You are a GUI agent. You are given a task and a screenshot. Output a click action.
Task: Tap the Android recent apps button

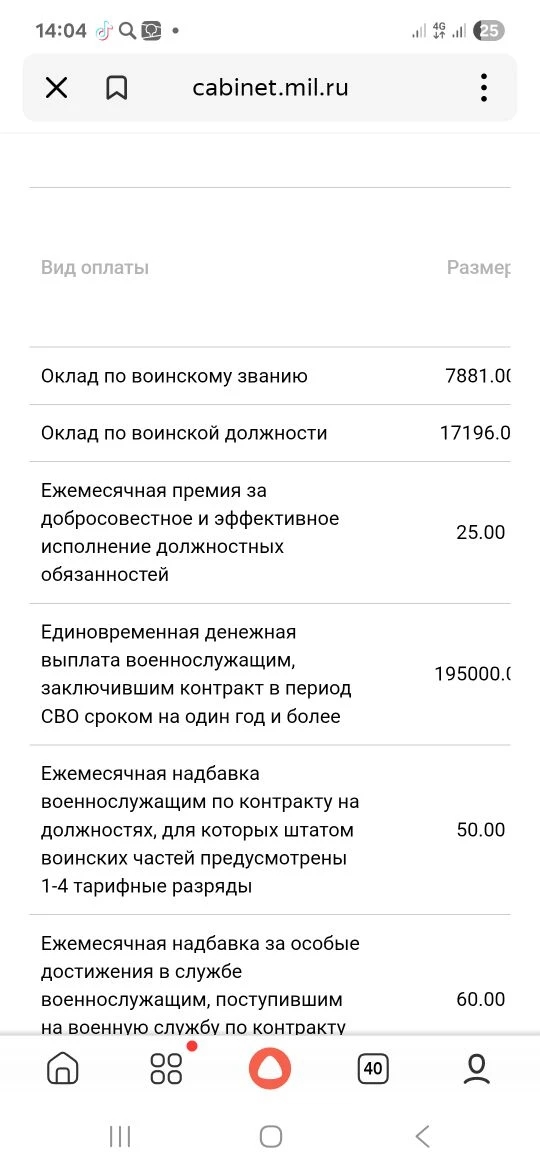tap(119, 1136)
